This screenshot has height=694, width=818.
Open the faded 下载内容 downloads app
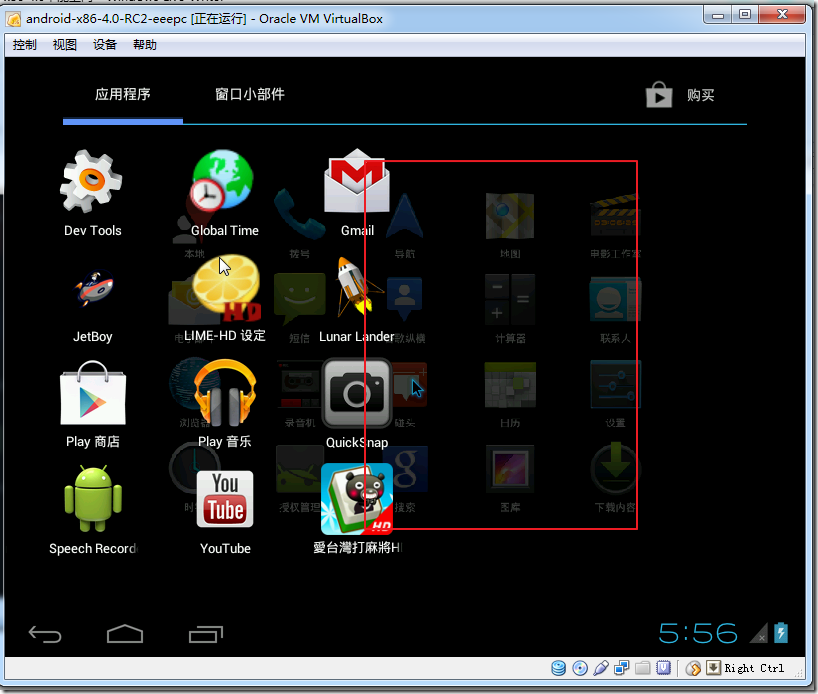615,469
